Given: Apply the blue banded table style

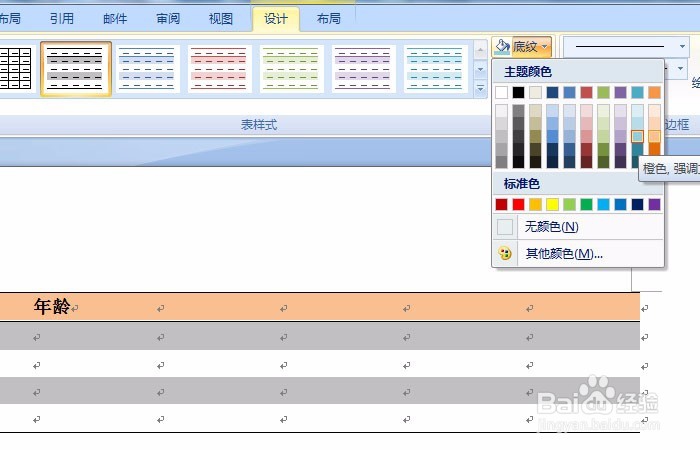Looking at the screenshot, I should [x=147, y=69].
